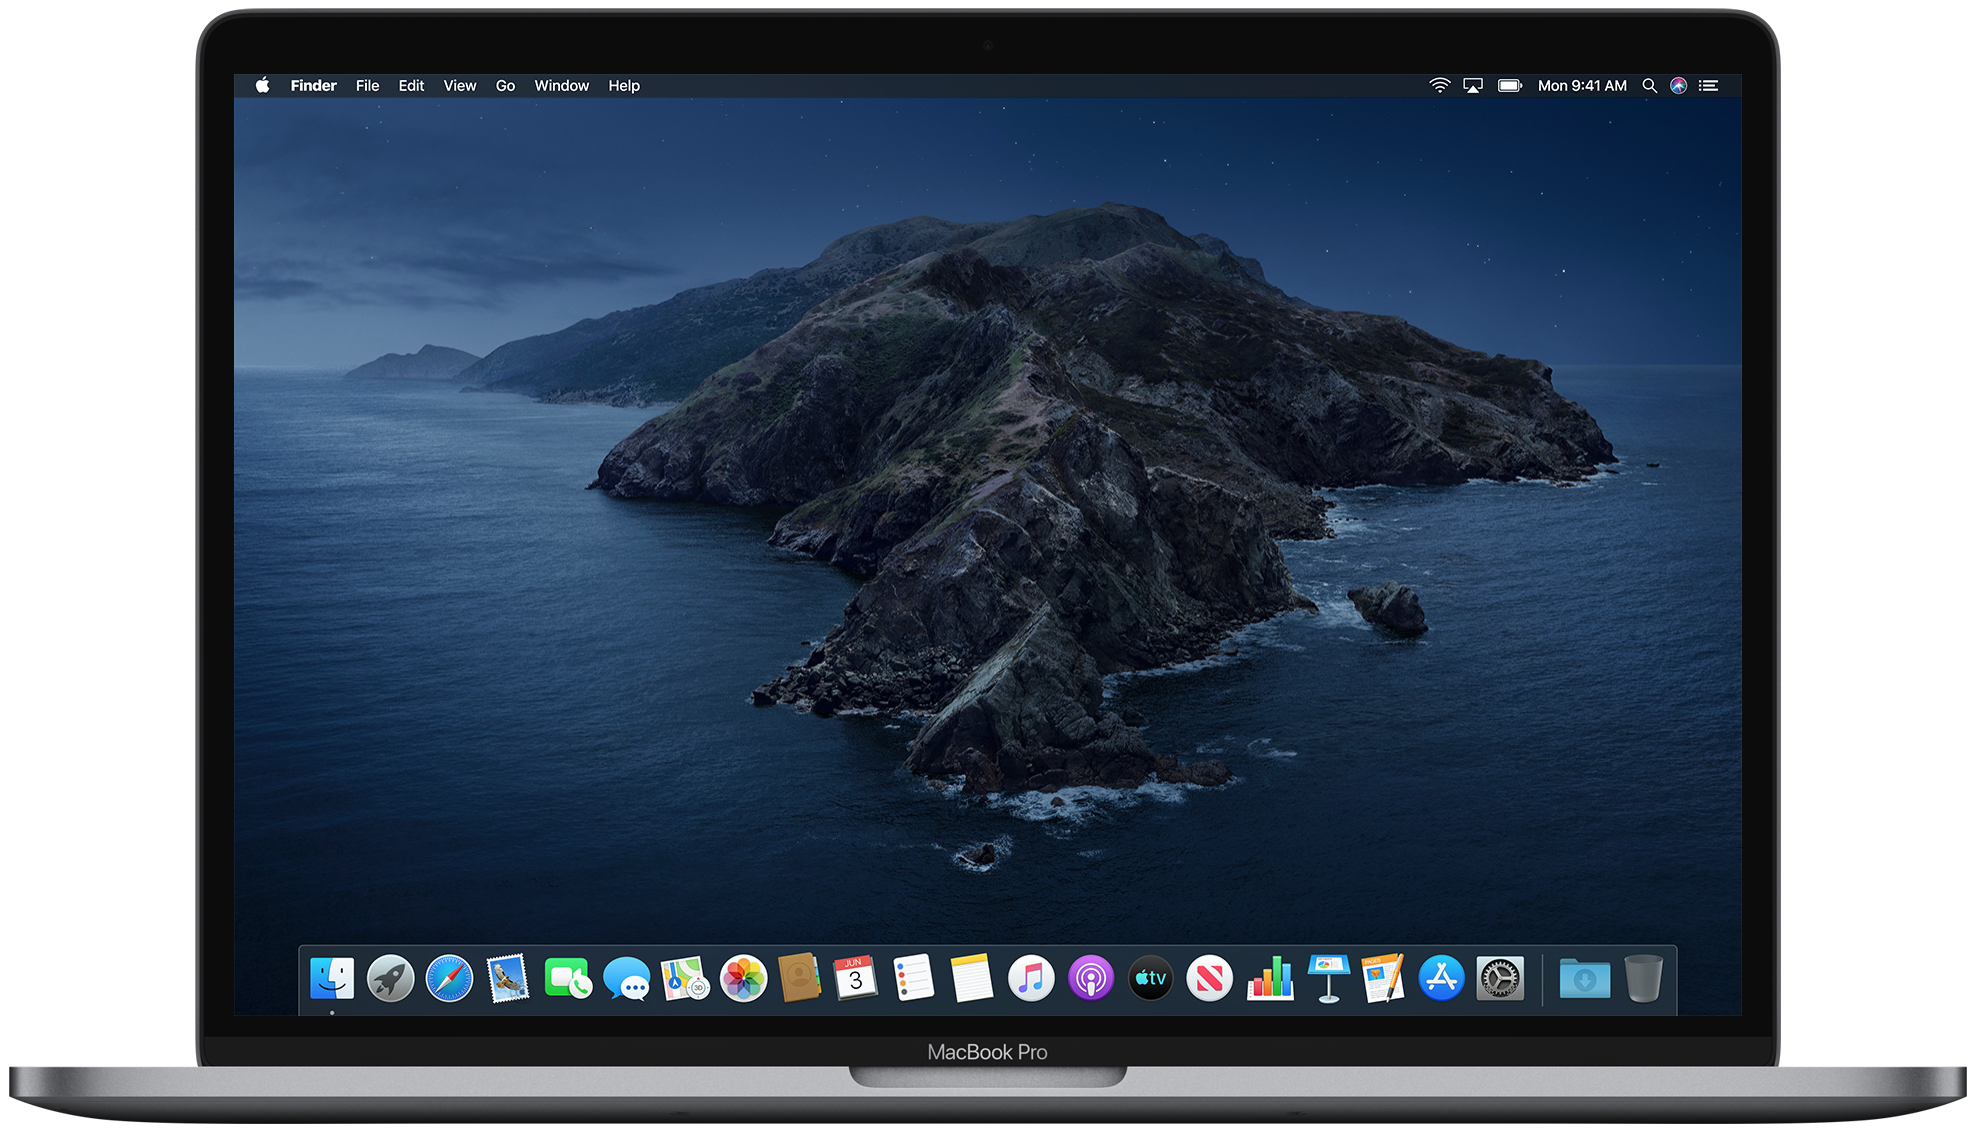The height and width of the screenshot is (1132, 1974).
Task: Open Mail stamp icon in Dock
Action: pyautogui.click(x=508, y=978)
